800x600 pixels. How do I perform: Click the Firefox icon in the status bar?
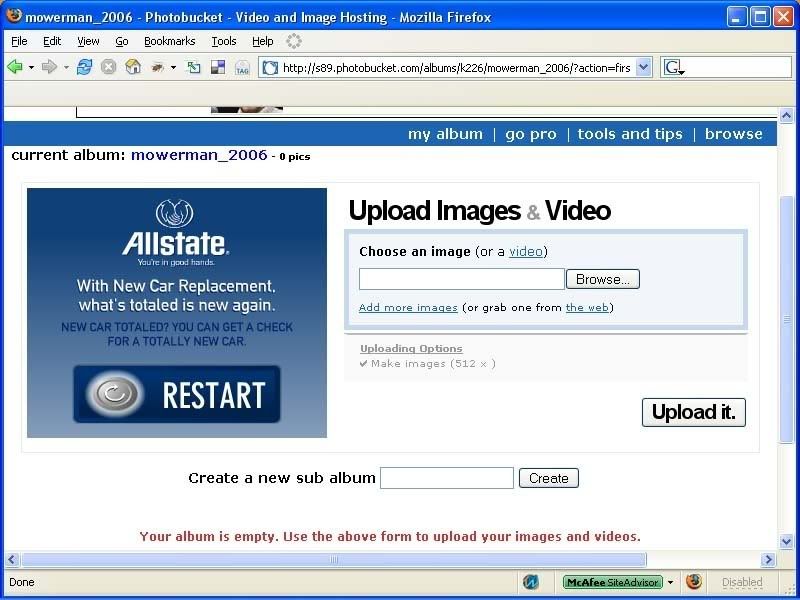click(693, 582)
